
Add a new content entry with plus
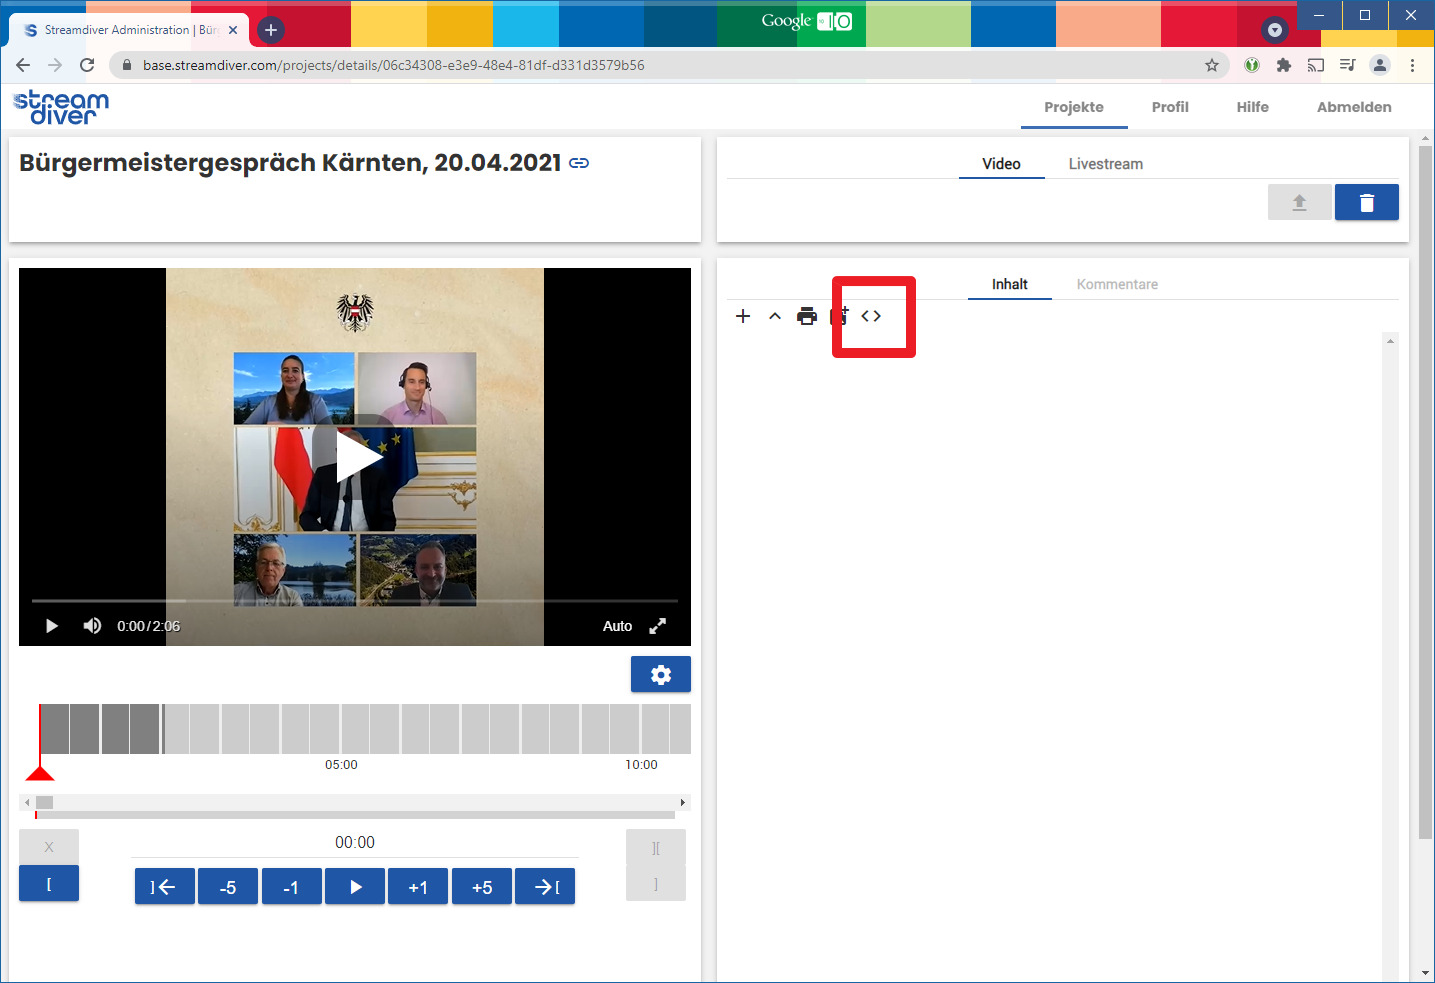(743, 316)
